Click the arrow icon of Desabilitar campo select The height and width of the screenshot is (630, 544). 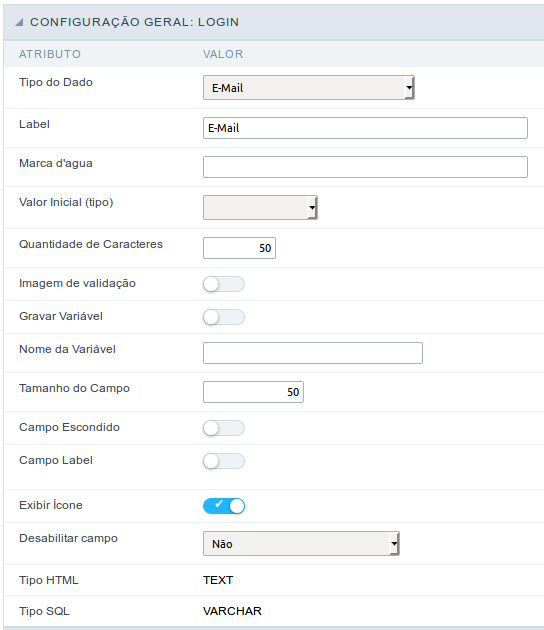pyautogui.click(x=395, y=544)
